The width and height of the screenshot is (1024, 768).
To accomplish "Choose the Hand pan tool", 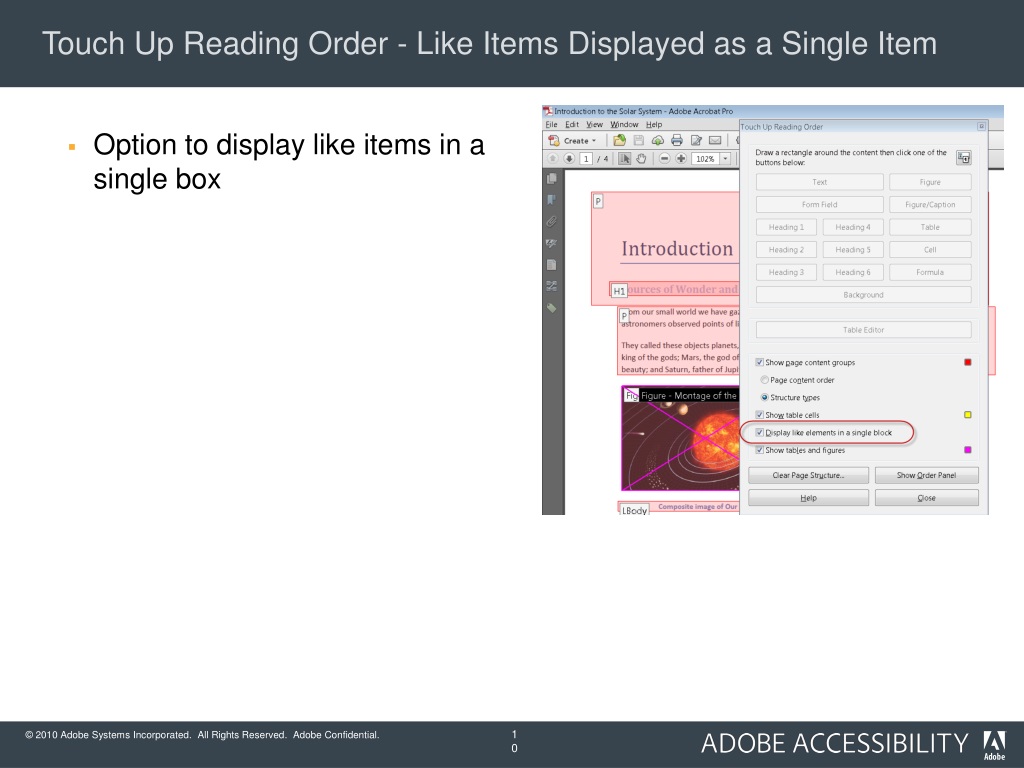I will tap(641, 159).
